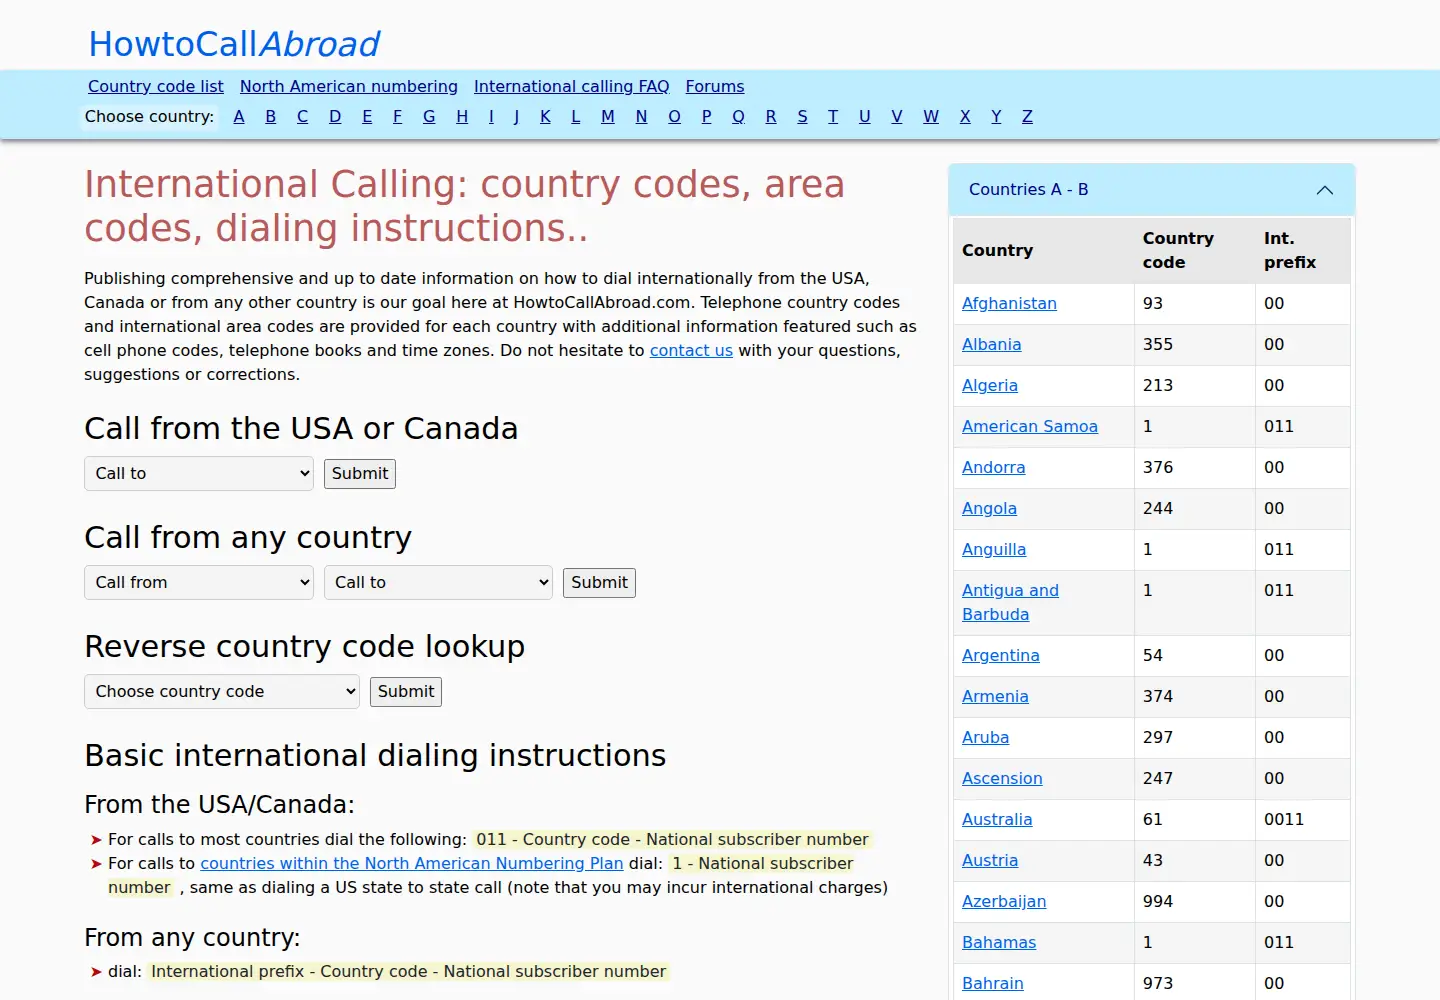Select Australia's international prefix 0011

1284,820
